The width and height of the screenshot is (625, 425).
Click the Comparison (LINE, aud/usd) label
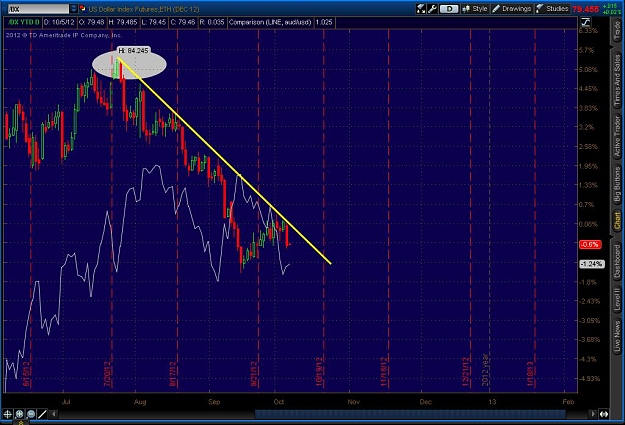270,22
